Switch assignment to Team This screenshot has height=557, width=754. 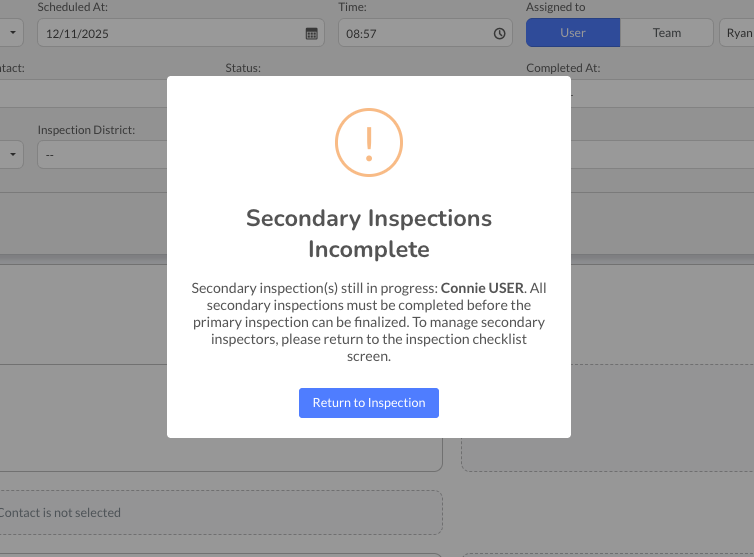click(x=667, y=33)
